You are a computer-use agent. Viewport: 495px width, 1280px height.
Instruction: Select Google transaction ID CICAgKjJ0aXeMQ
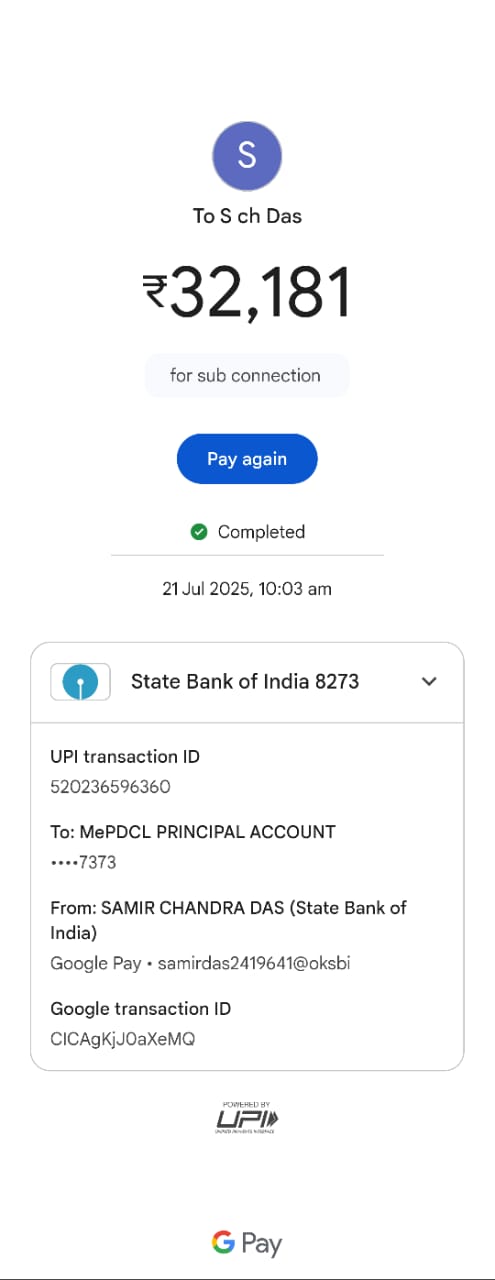(x=122, y=1039)
